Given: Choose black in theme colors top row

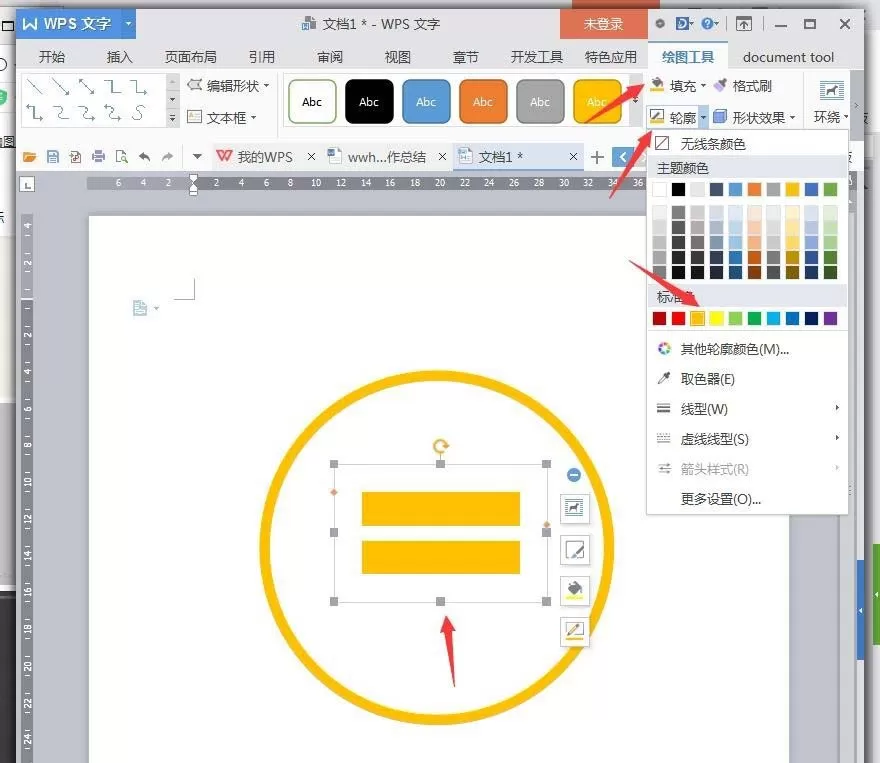Looking at the screenshot, I should [678, 190].
